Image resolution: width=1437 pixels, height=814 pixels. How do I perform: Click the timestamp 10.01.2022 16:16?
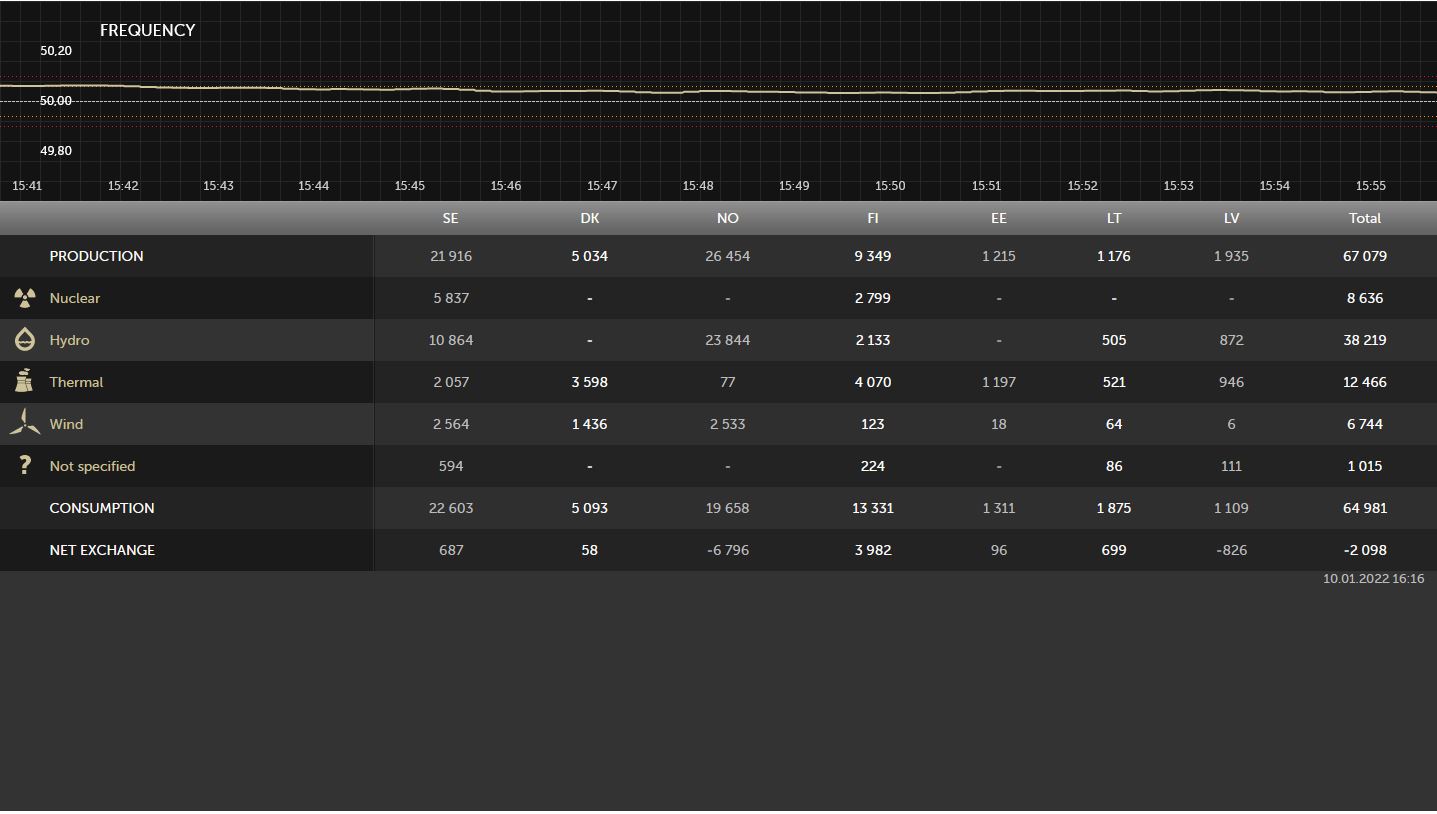[1373, 579]
